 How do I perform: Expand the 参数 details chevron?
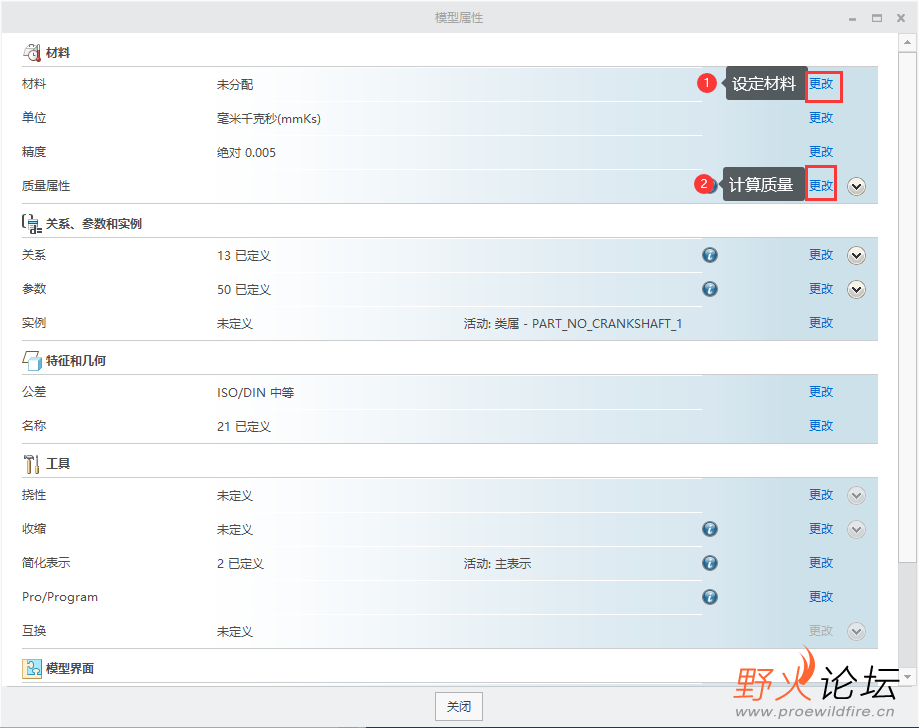tap(856, 290)
